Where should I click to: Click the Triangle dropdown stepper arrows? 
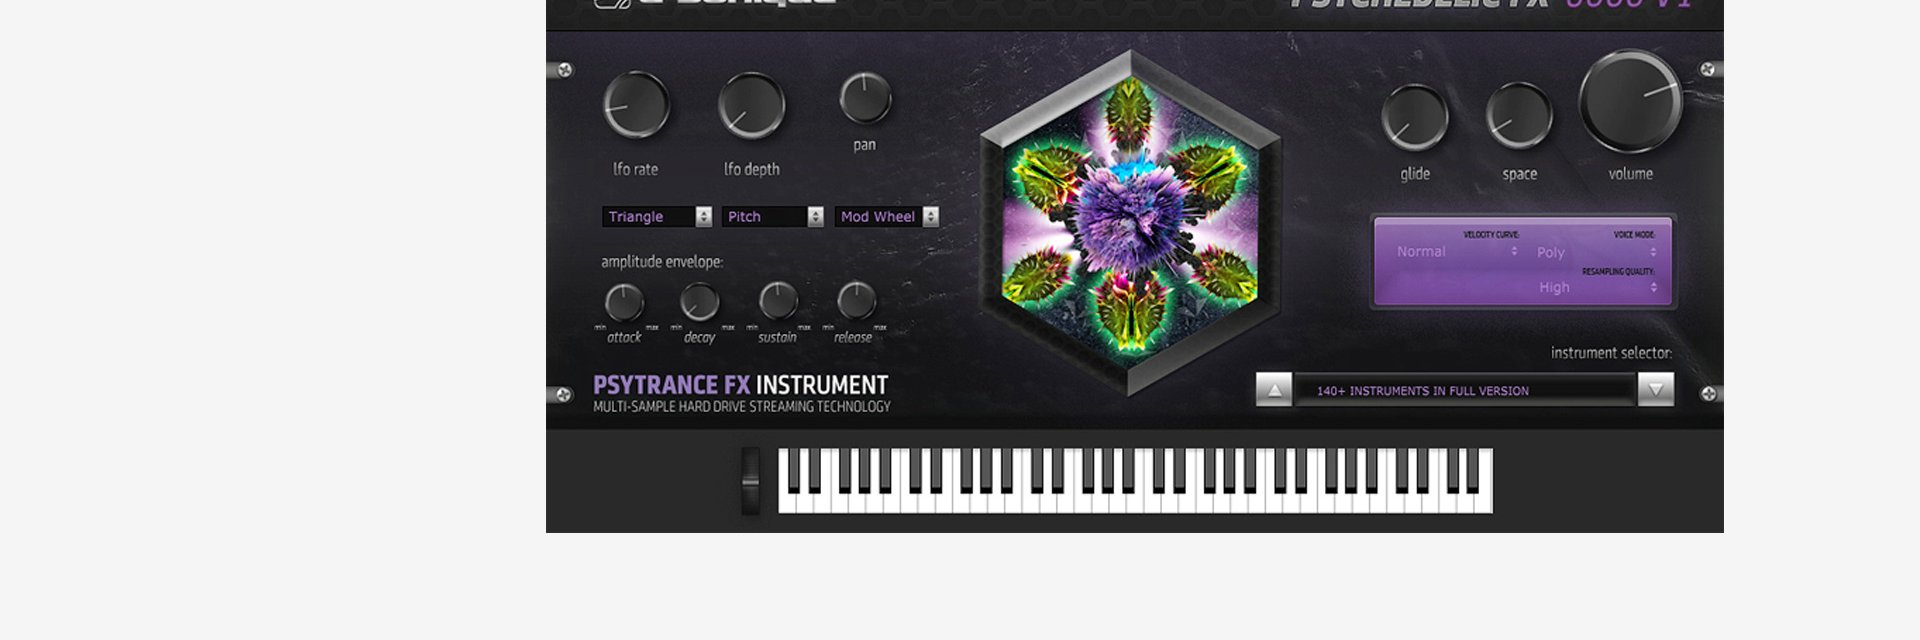[704, 217]
